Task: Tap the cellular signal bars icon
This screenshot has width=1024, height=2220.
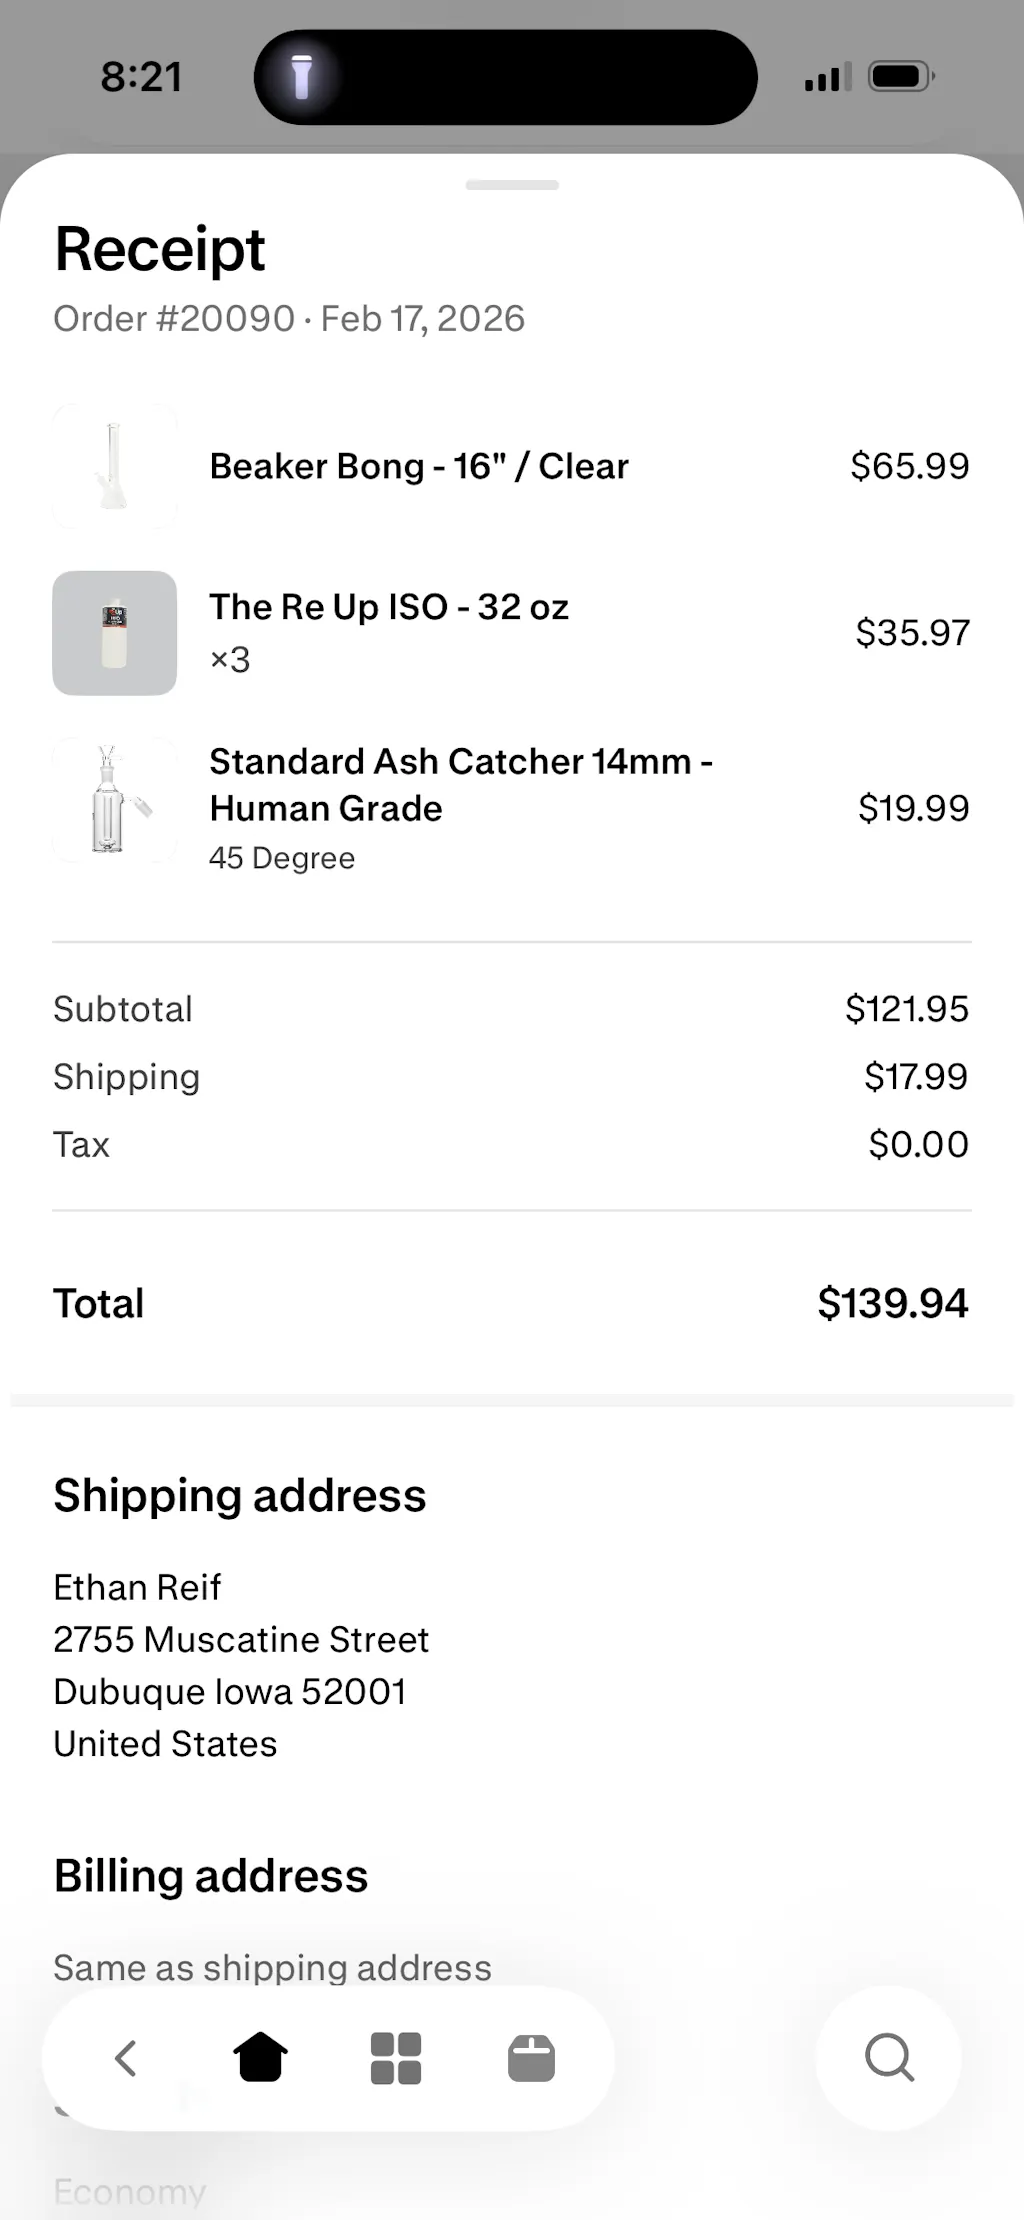Action: coord(827,77)
